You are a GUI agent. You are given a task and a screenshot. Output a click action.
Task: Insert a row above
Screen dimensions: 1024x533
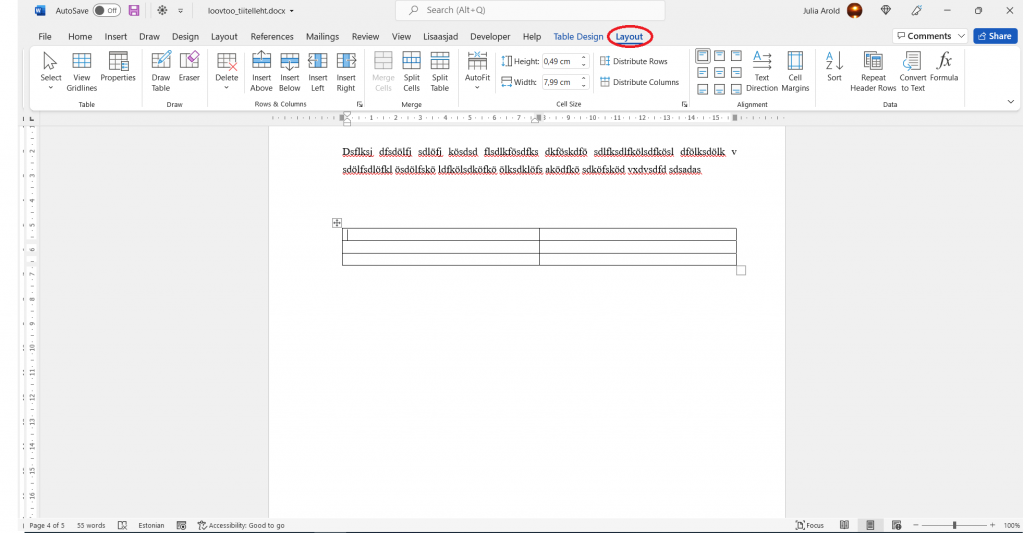point(261,71)
